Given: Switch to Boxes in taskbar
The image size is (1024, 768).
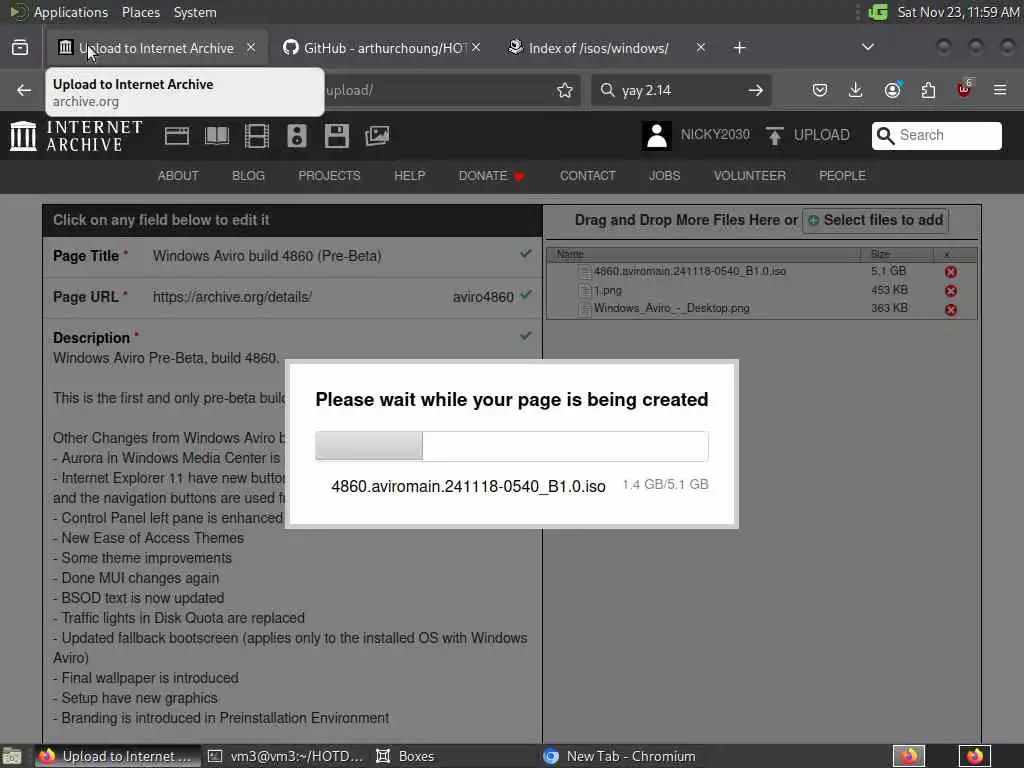Looking at the screenshot, I should [x=406, y=756].
